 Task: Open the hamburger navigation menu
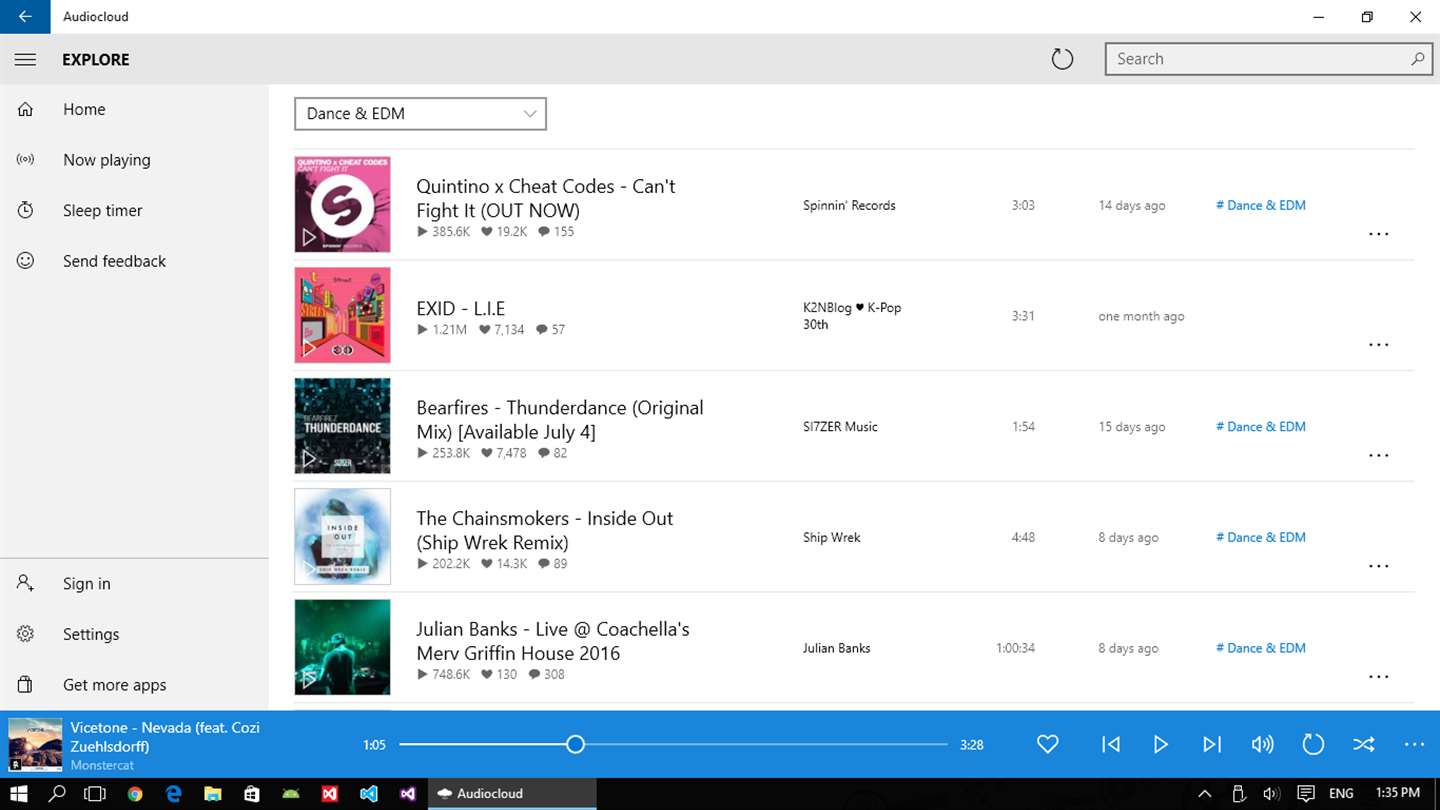[25, 59]
